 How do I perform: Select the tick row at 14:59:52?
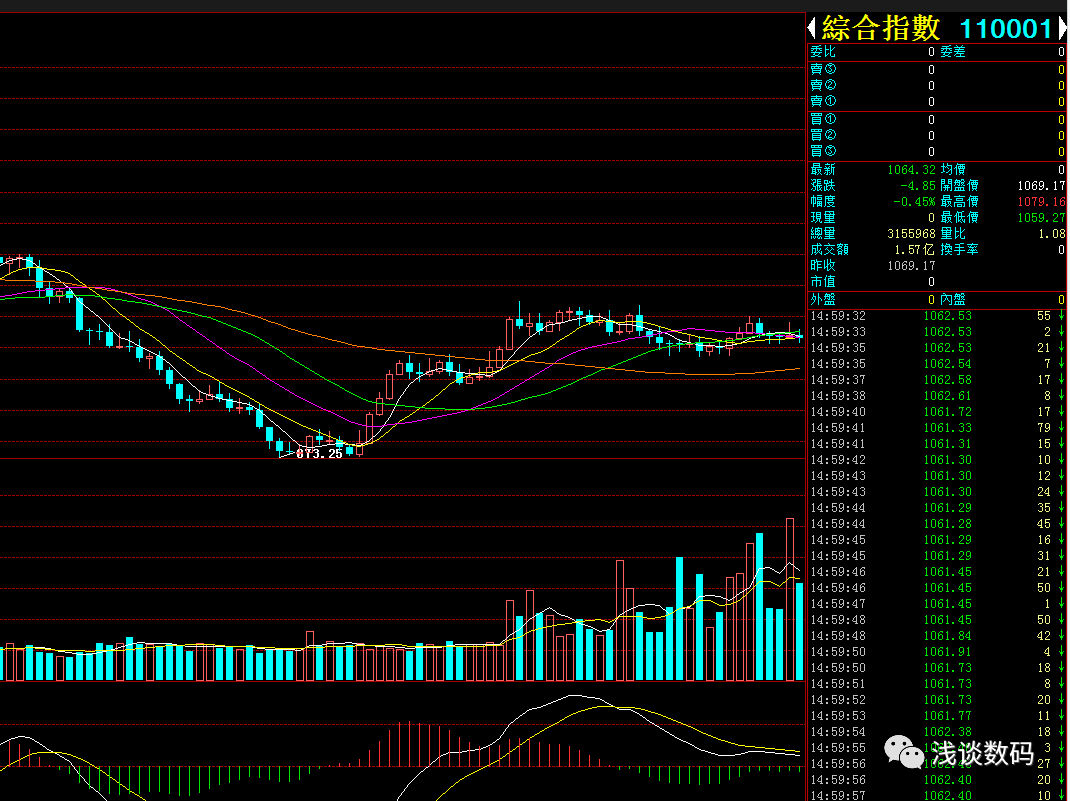[938, 700]
